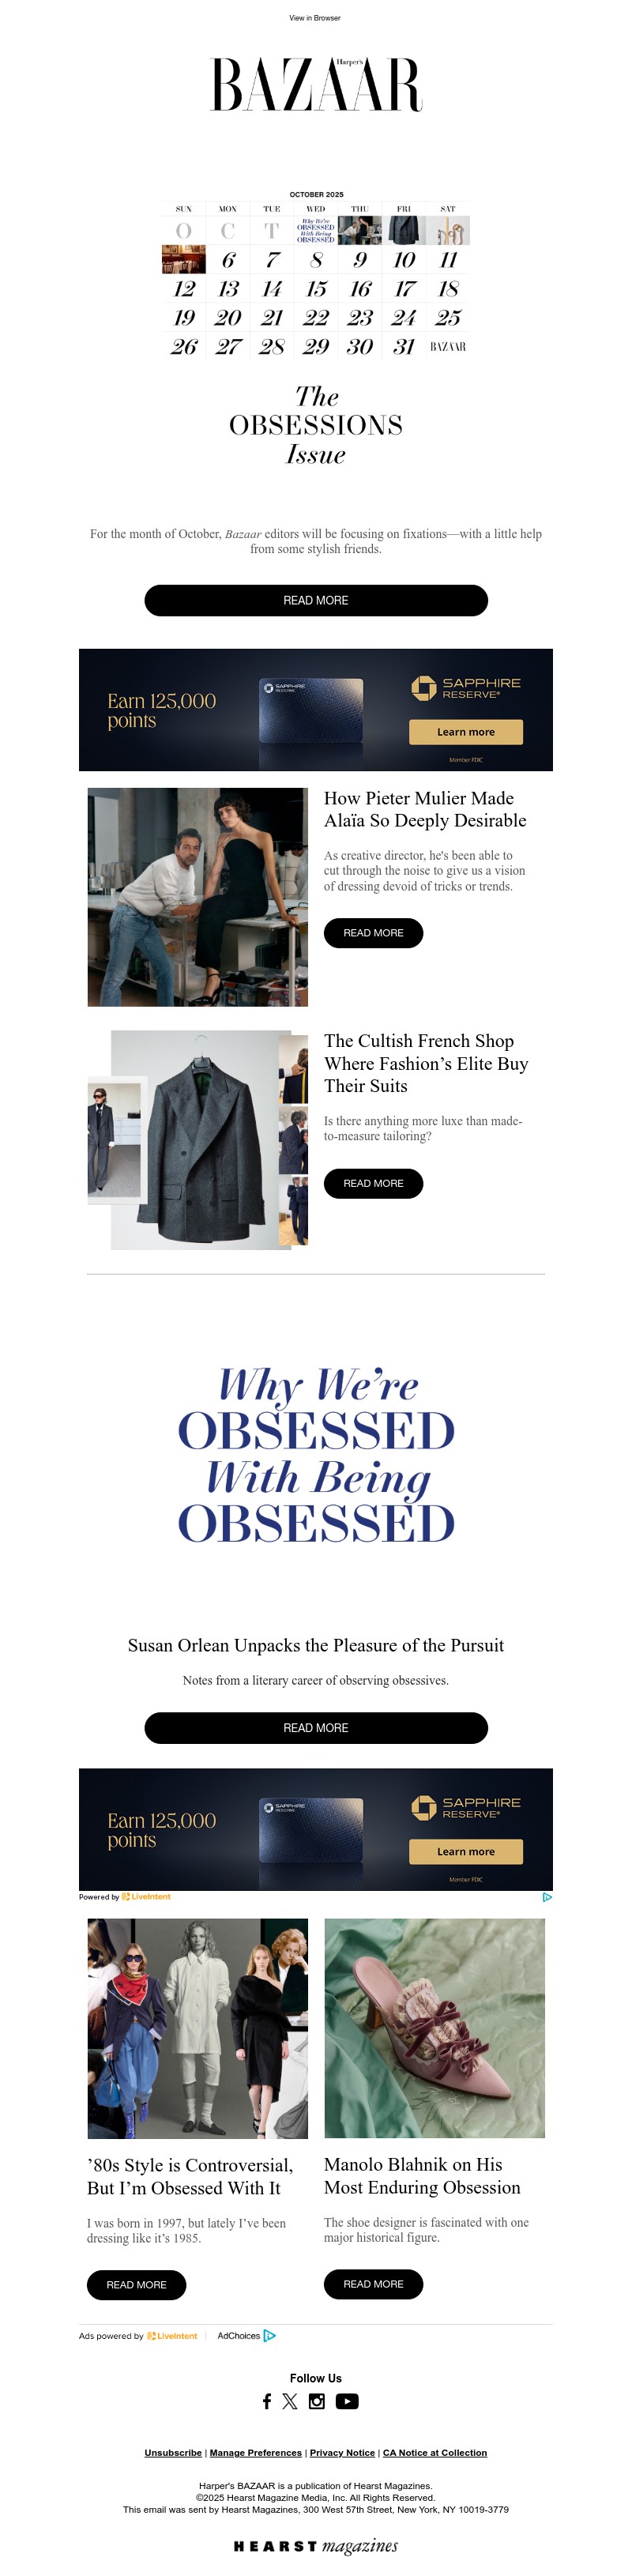
Task: Click View in Browser link
Action: click(315, 18)
